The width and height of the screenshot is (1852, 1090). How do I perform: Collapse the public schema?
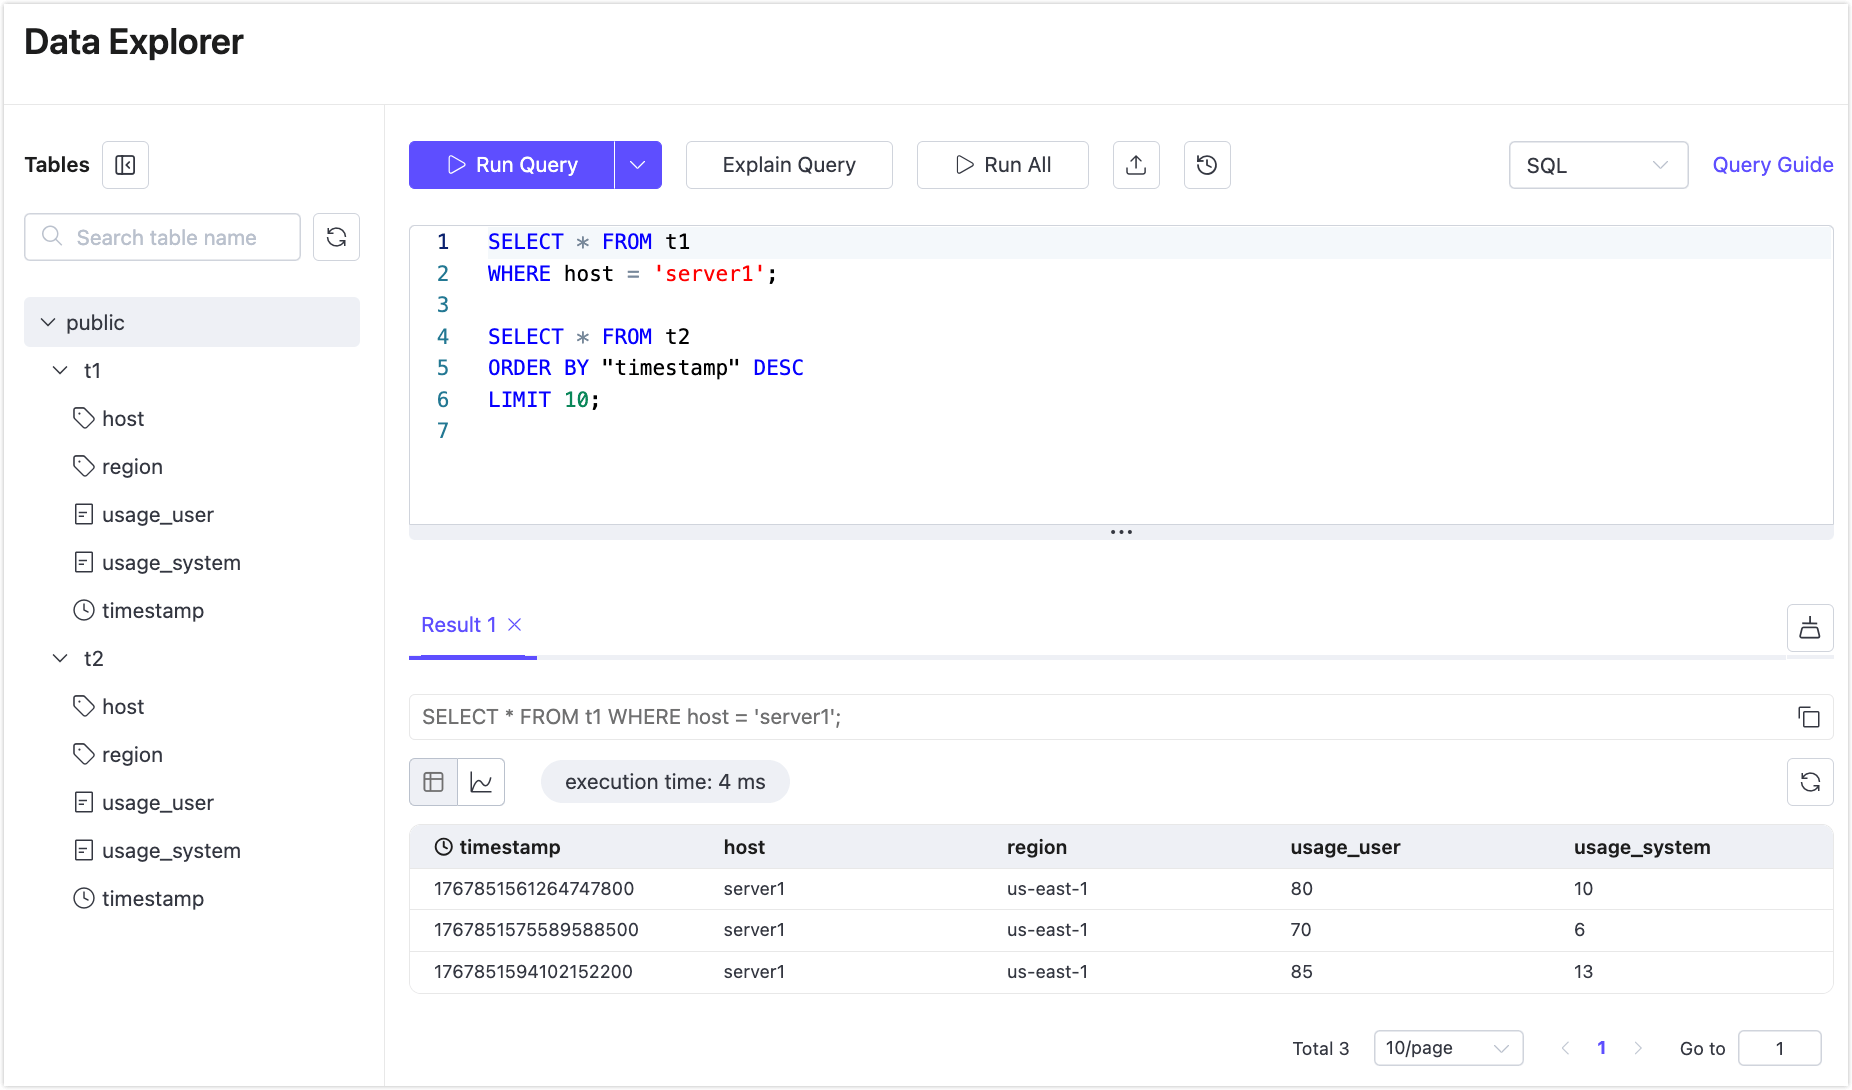[x=47, y=322]
